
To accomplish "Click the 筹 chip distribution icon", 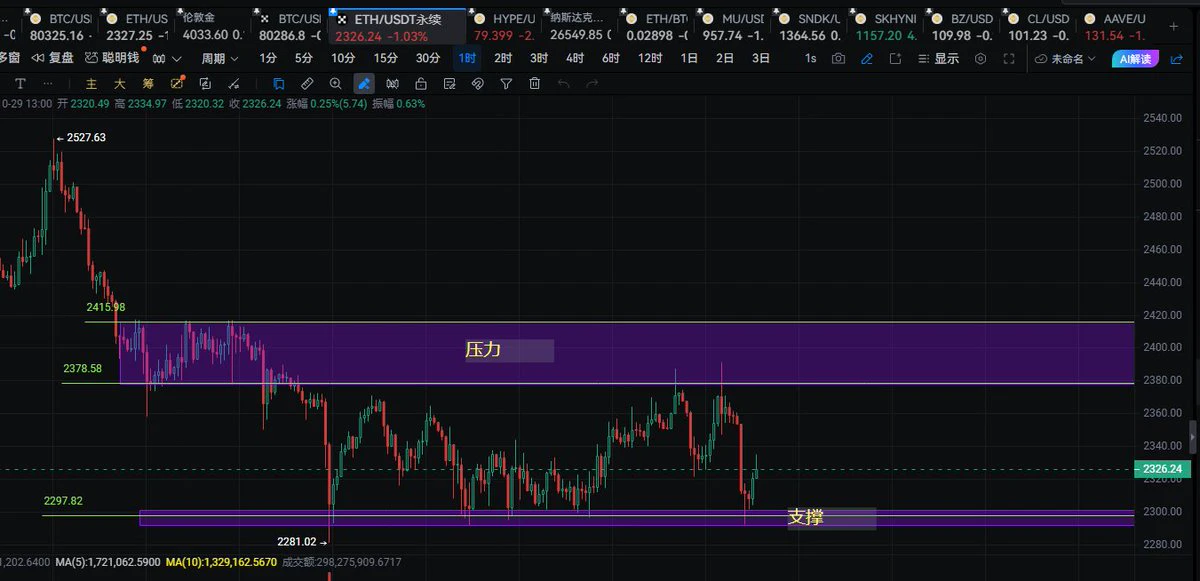I will coord(148,84).
